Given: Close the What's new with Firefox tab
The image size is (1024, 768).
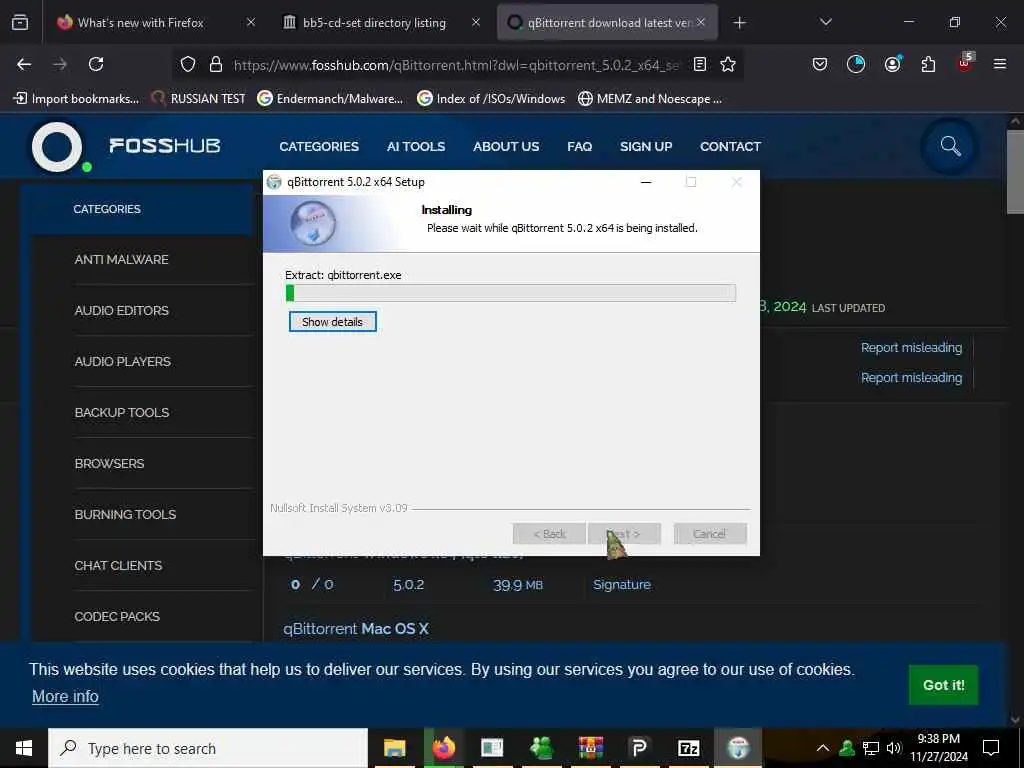Looking at the screenshot, I should [251, 22].
